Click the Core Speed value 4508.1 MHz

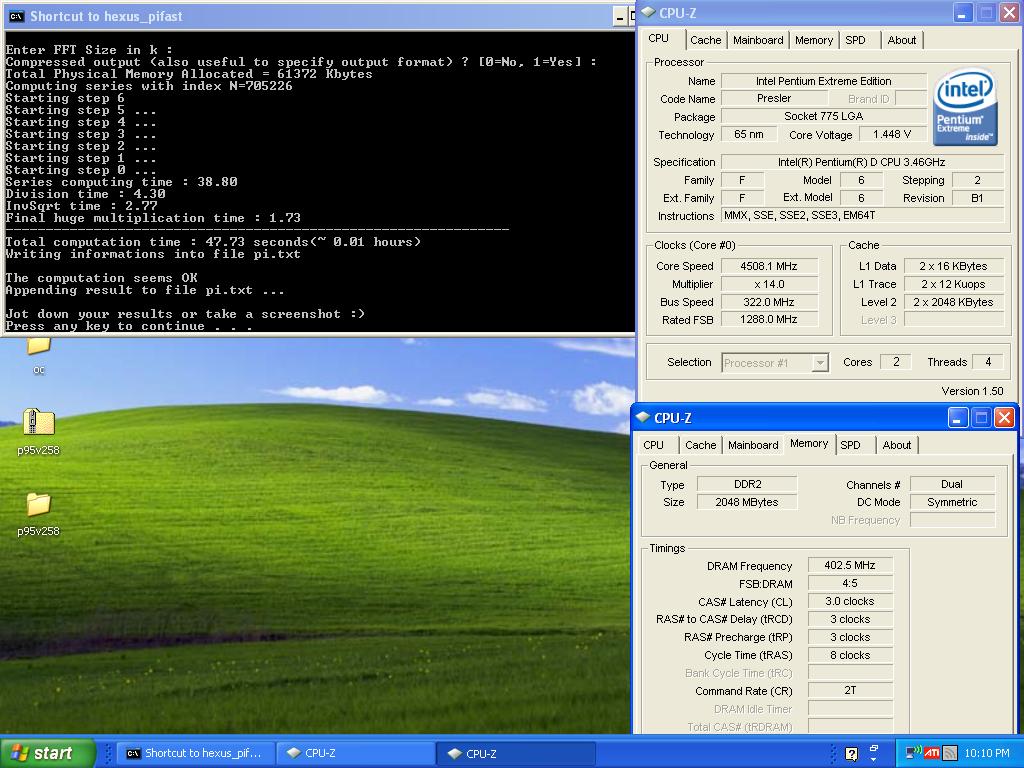click(x=769, y=266)
